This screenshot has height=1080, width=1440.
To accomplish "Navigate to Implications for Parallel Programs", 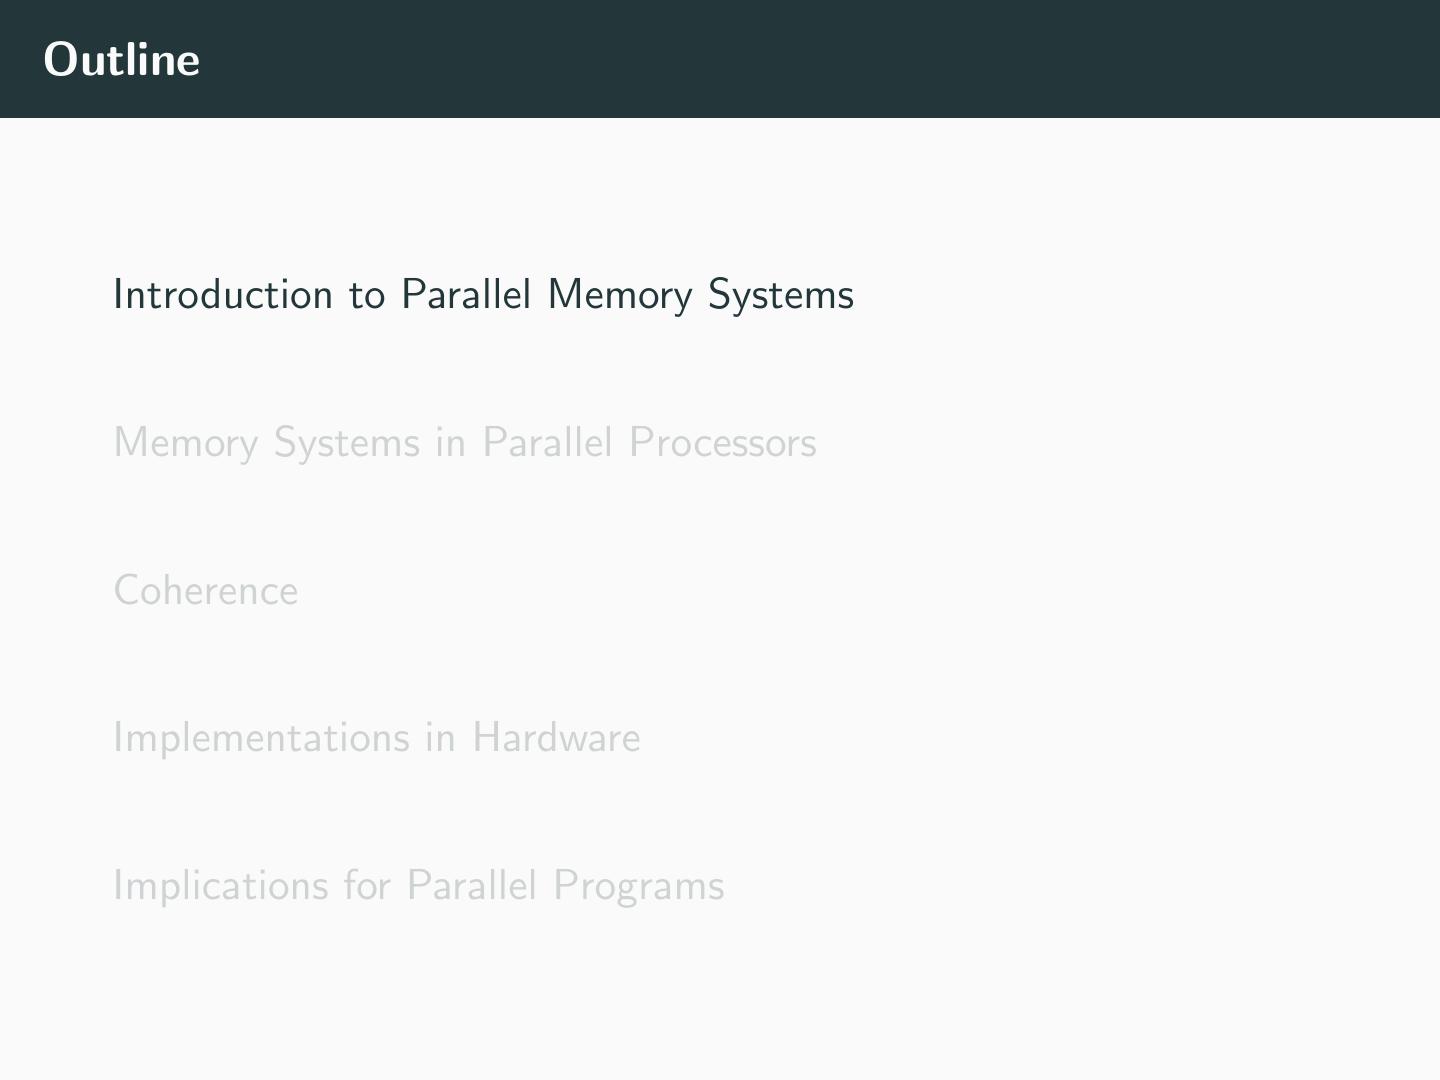I will [418, 886].
